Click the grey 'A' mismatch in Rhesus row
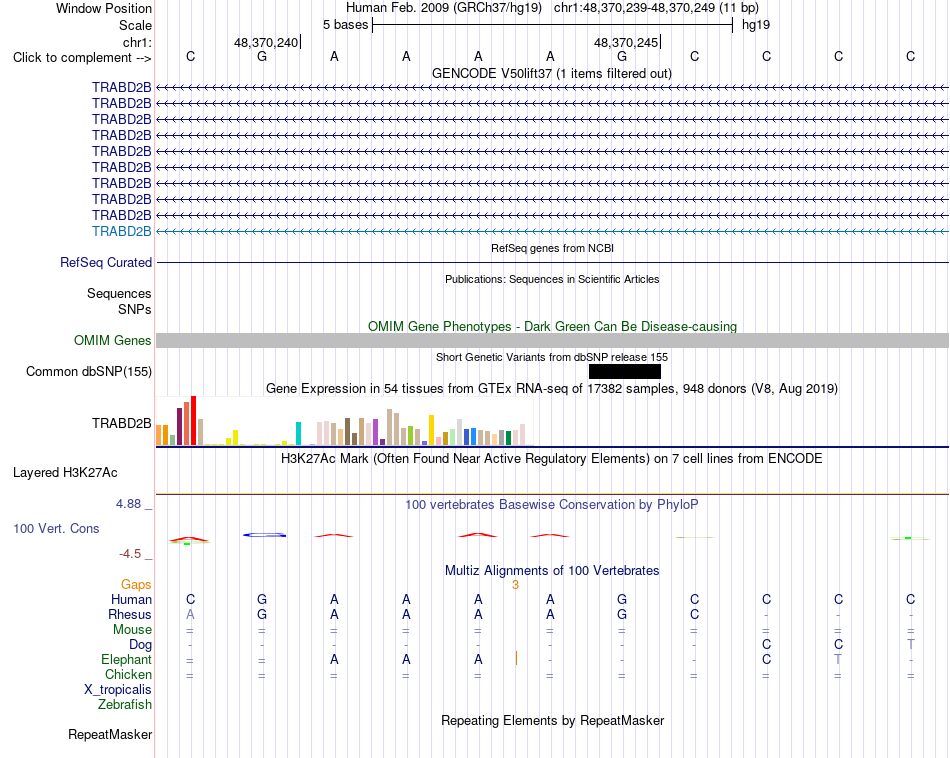950x758 pixels. click(190, 614)
